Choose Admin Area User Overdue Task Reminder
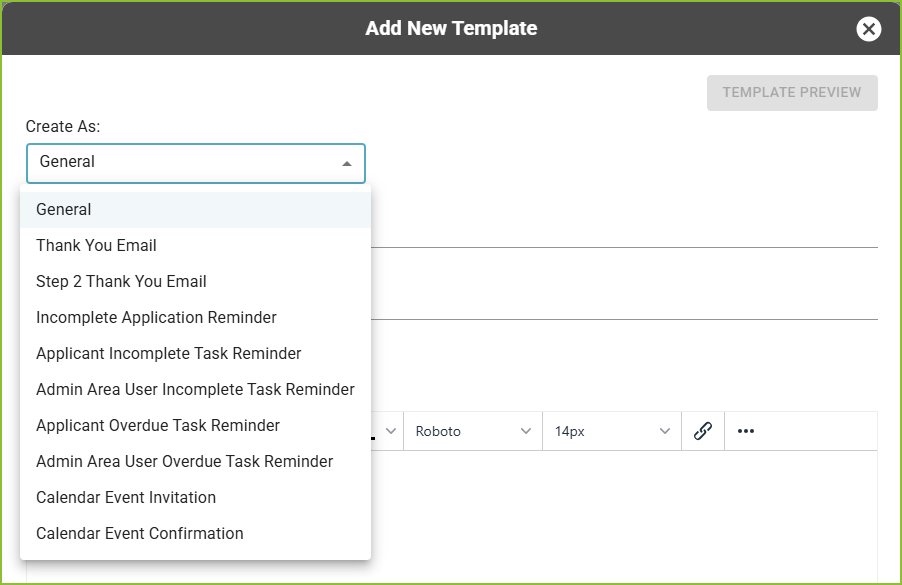 [184, 462]
